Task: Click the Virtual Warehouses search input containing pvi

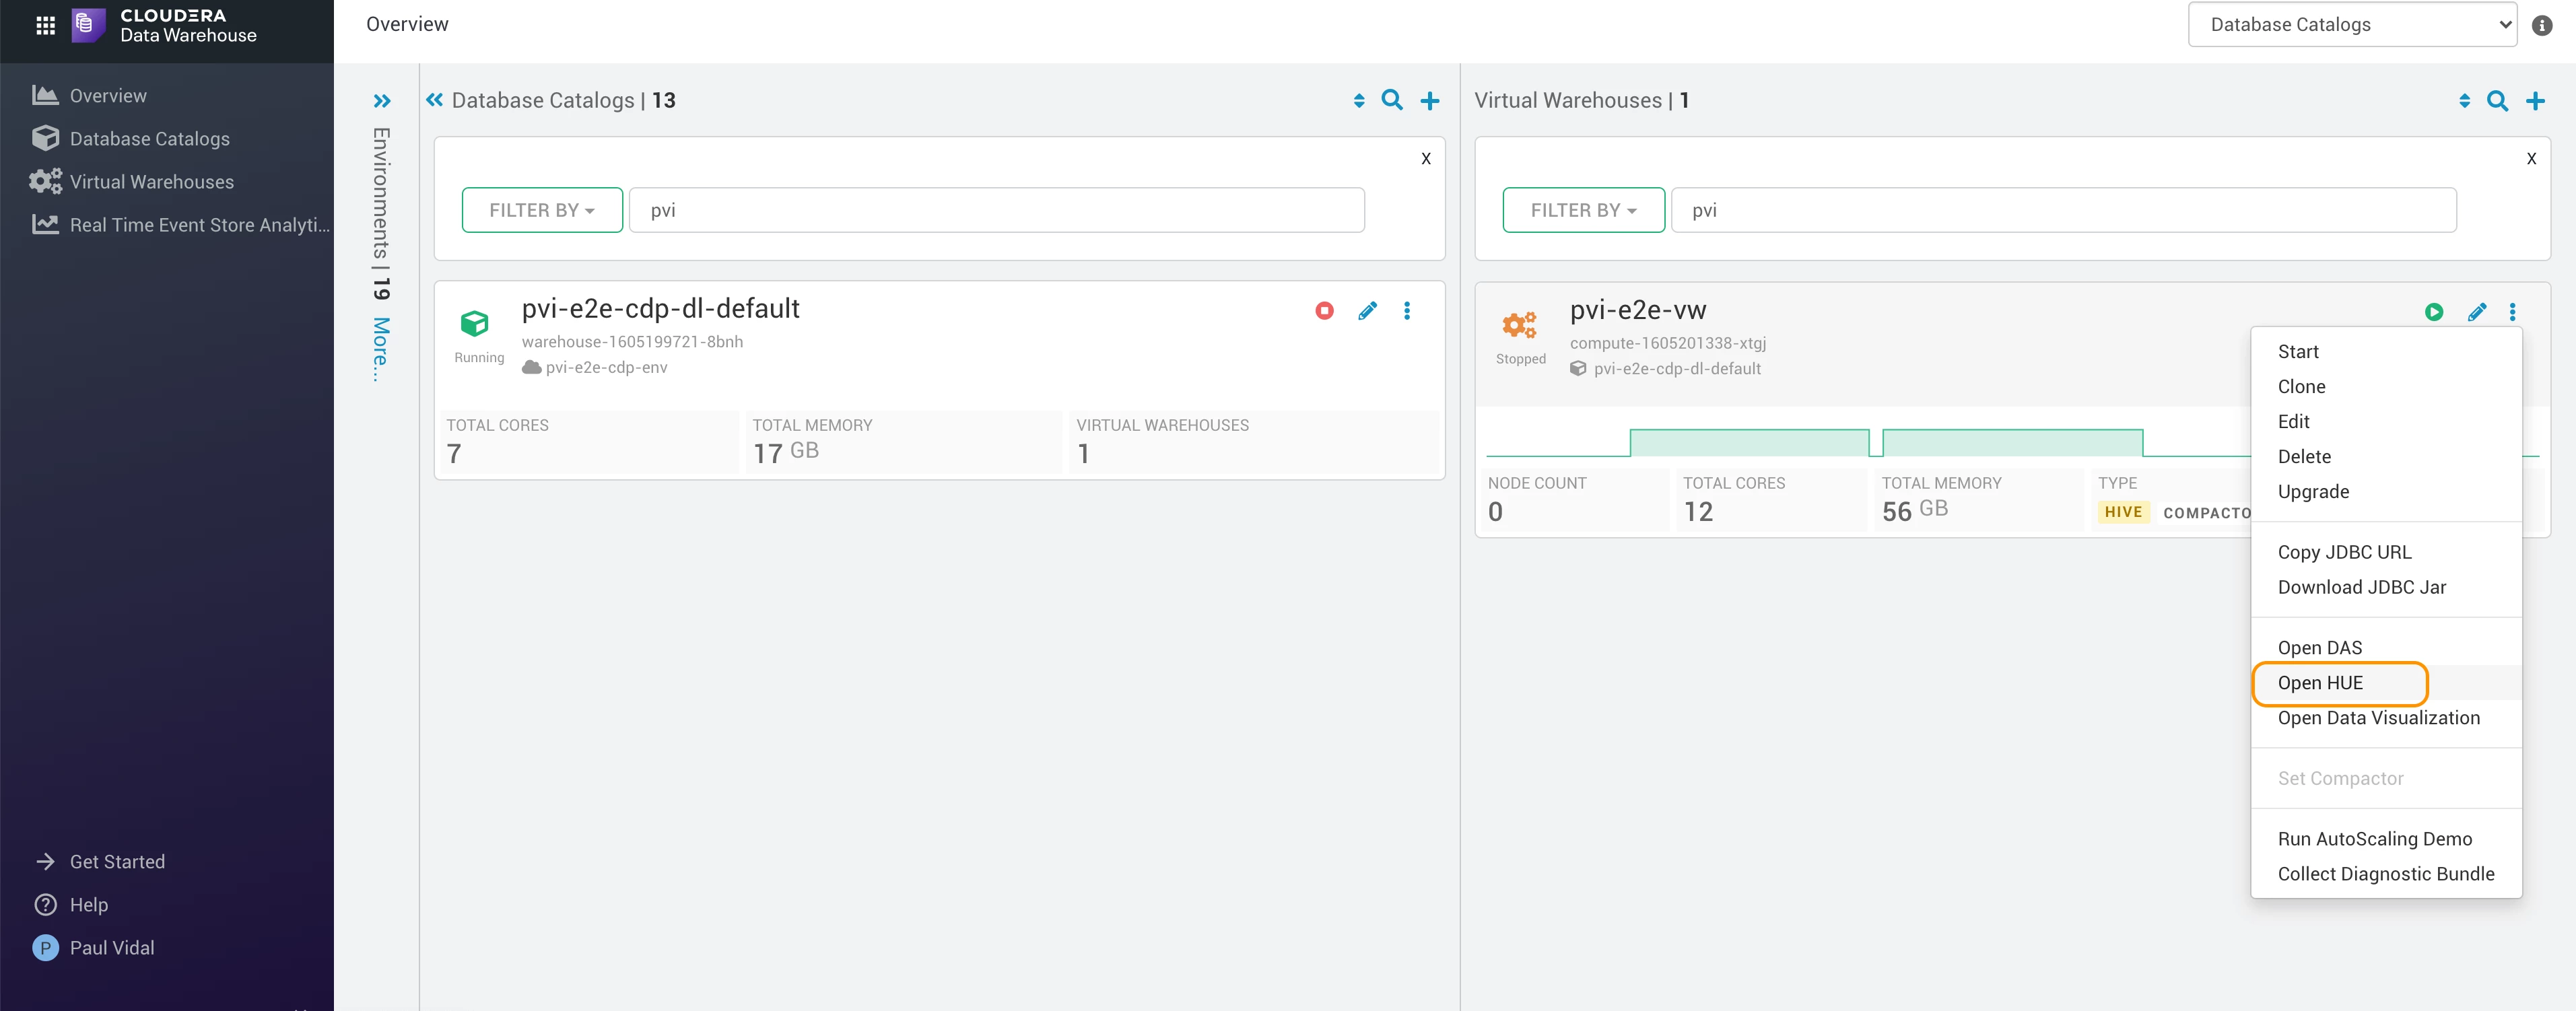Action: click(x=2064, y=210)
